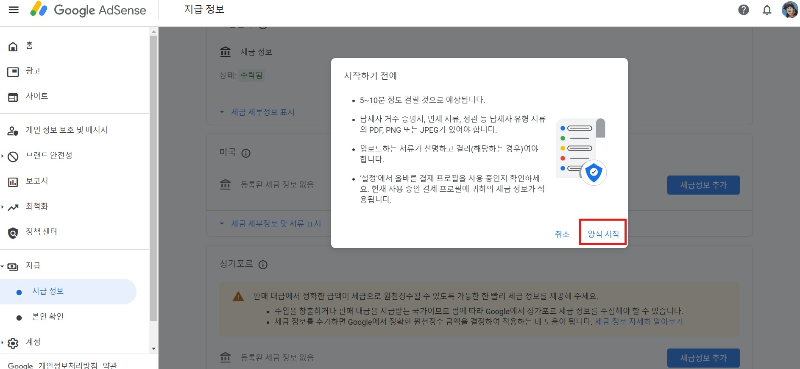Click the account settings gear icon
Screen dimensions: 800x369
coord(13,343)
